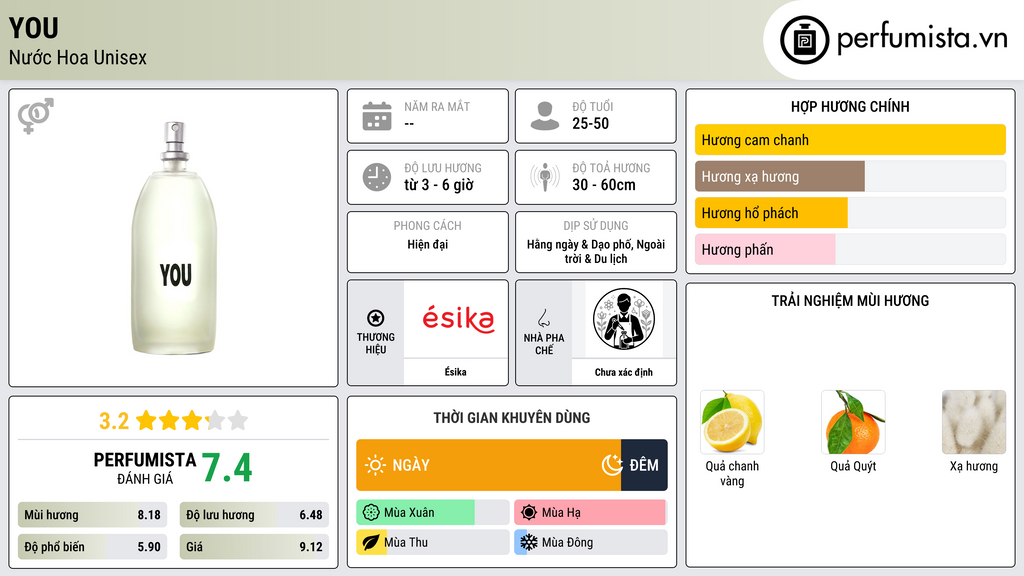This screenshot has height=576, width=1024.
Task: Click the dark Đêm usage segment
Action: (644, 465)
